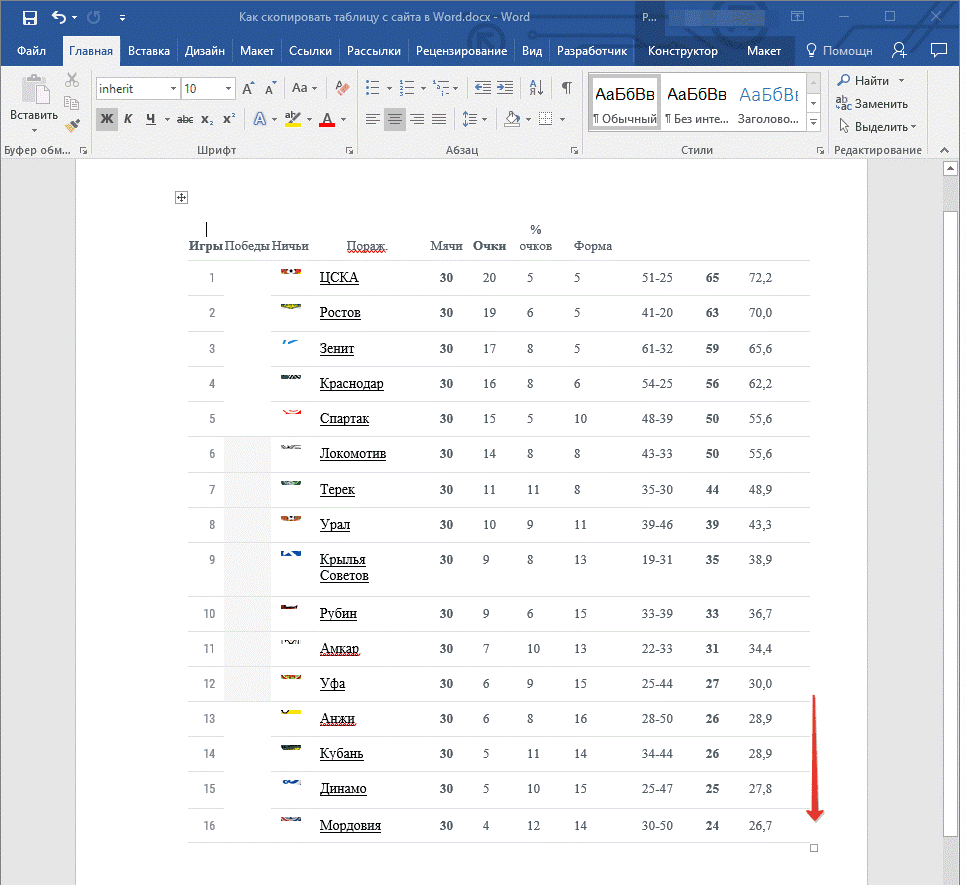Switch to the Дизайн tab
This screenshot has width=968, height=885.
[204, 51]
